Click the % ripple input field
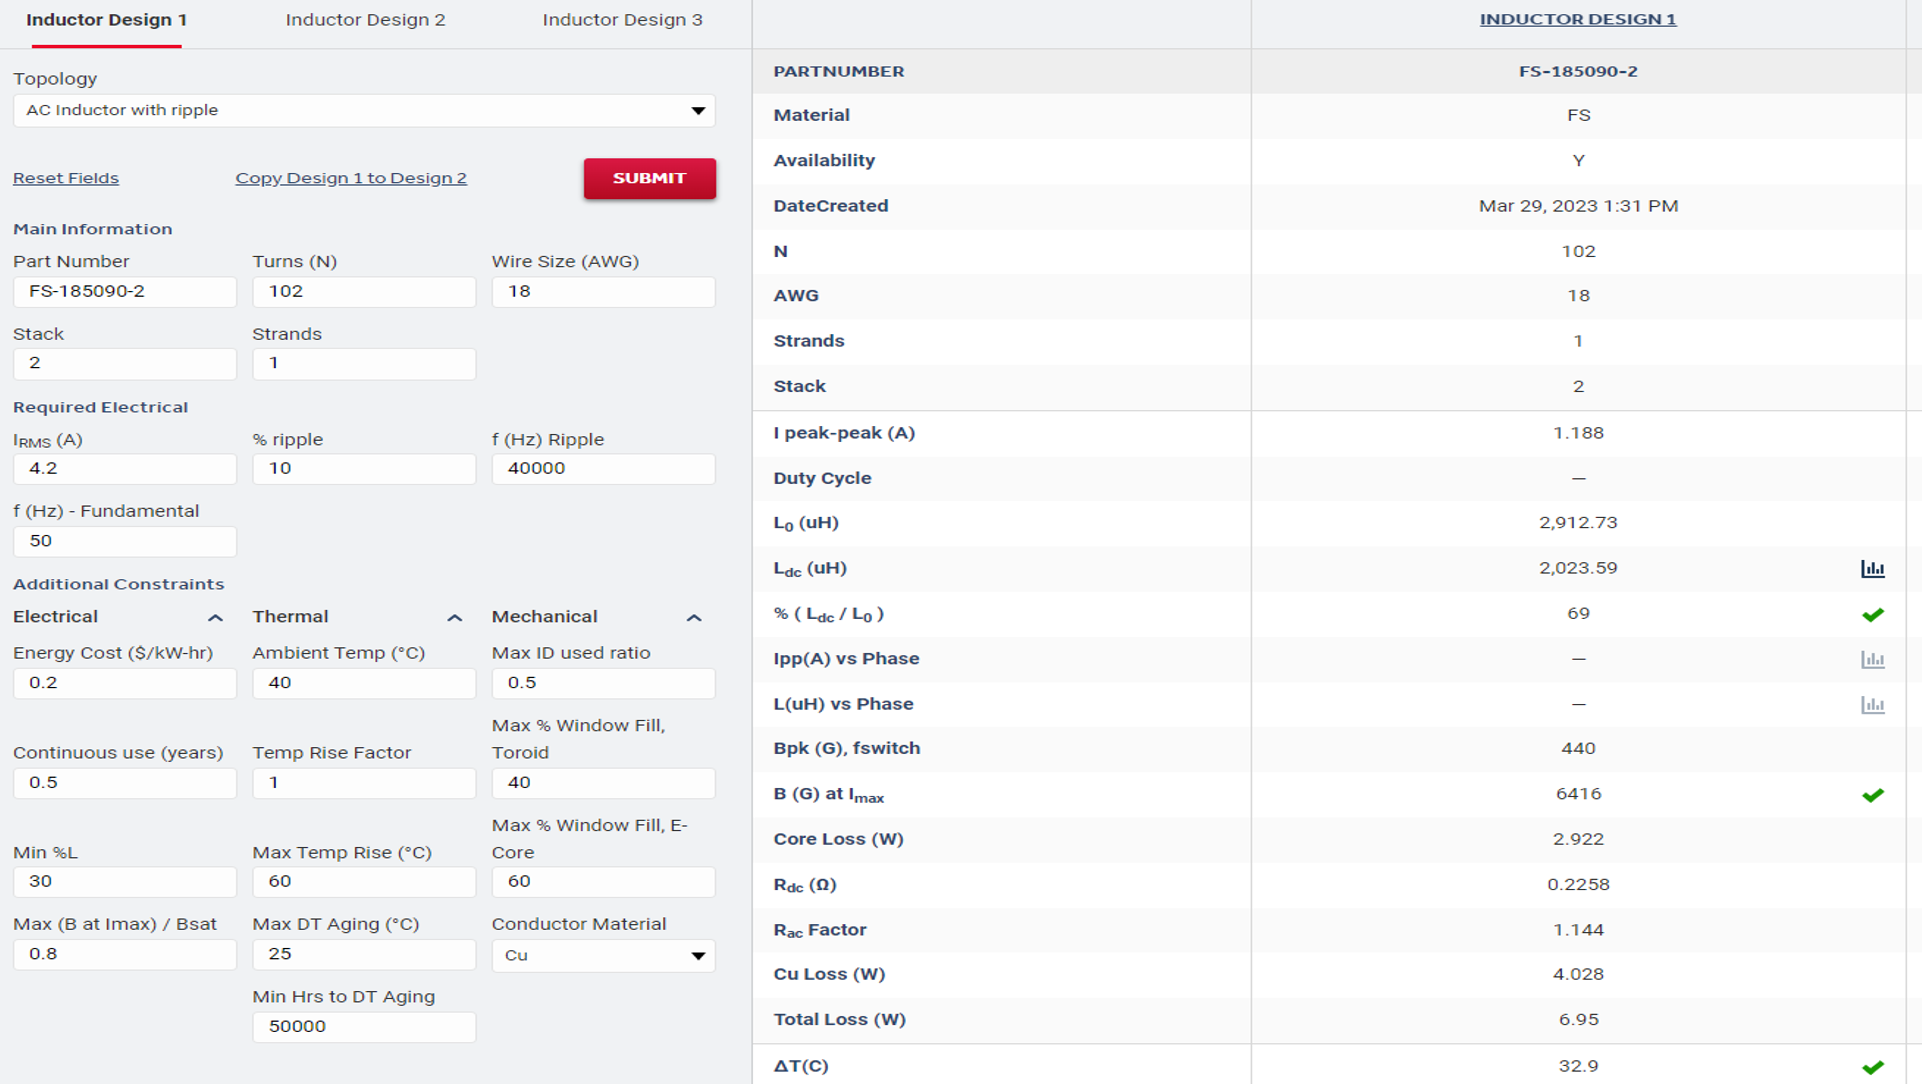This screenshot has width=1922, height=1084. [364, 468]
